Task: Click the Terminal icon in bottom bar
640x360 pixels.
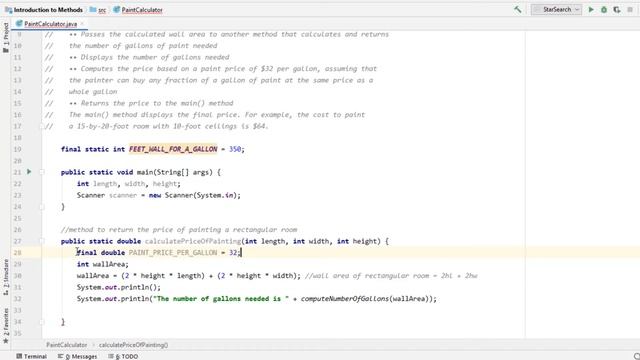Action: pyautogui.click(x=19, y=356)
